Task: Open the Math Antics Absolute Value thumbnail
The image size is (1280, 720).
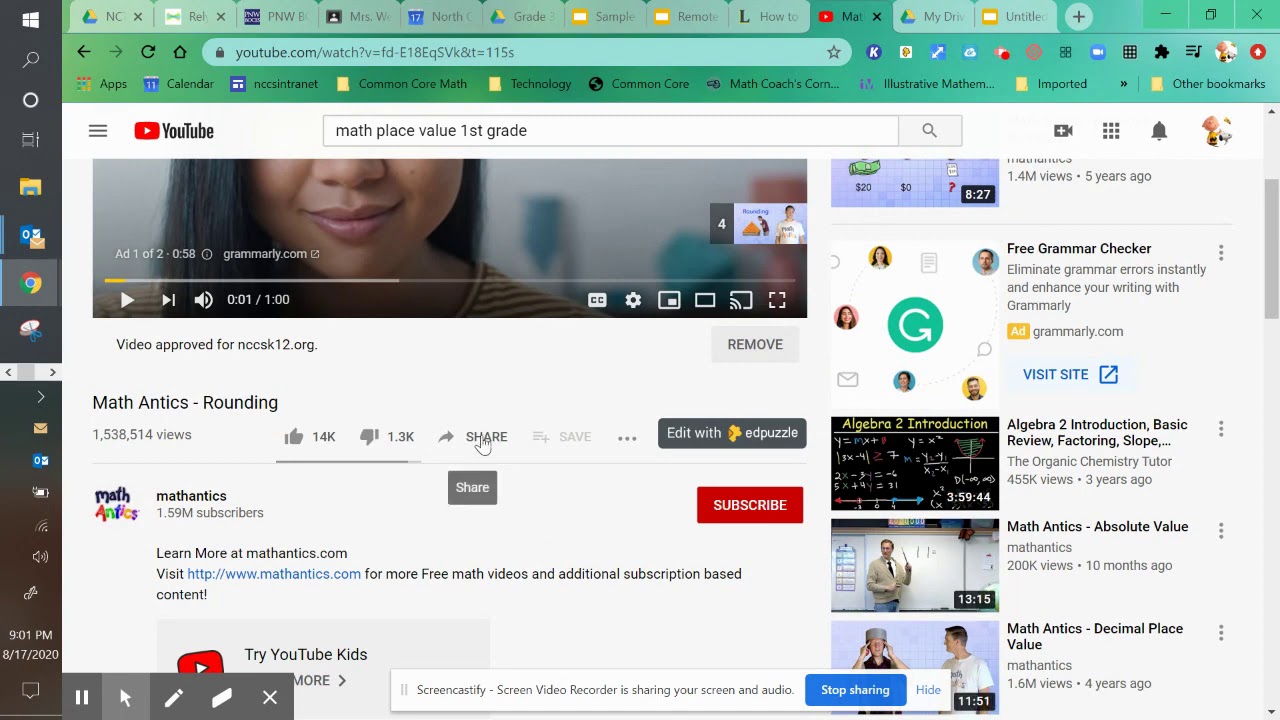Action: tap(915, 565)
